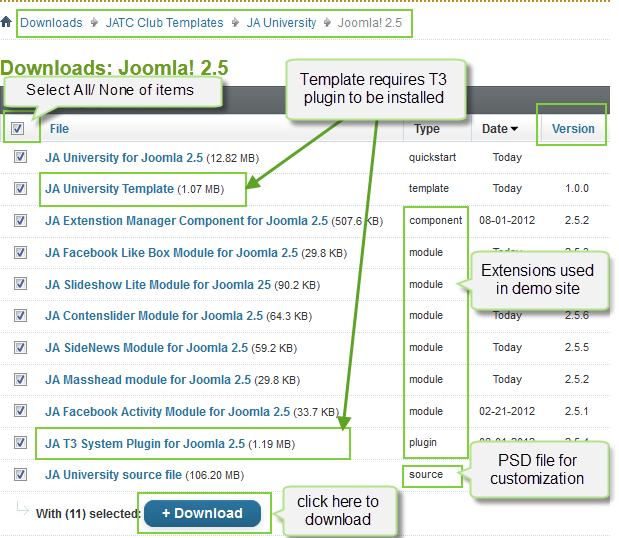Viewport: 619px width, 538px height.
Task: Open JA University breadcrumb link
Action: (281, 23)
